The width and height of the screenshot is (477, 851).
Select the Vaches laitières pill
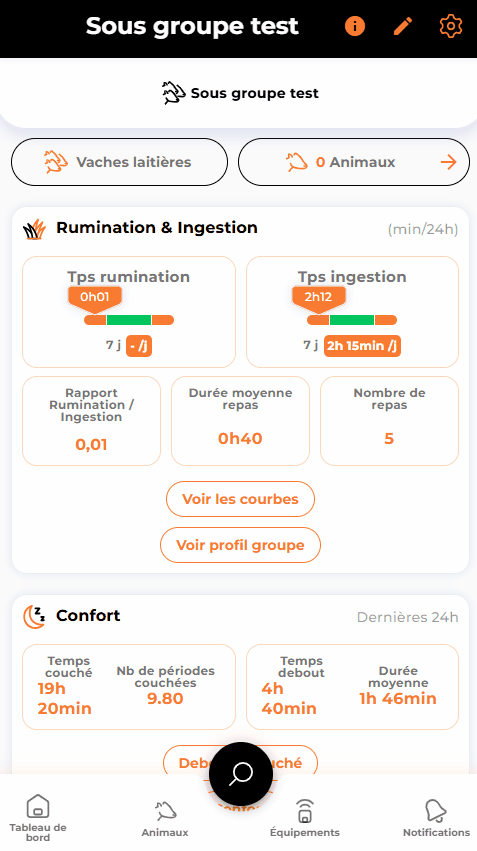[x=119, y=162]
